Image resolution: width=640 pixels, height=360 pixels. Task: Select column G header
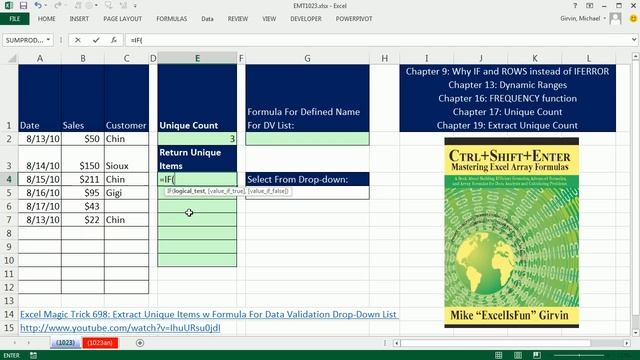(307, 58)
